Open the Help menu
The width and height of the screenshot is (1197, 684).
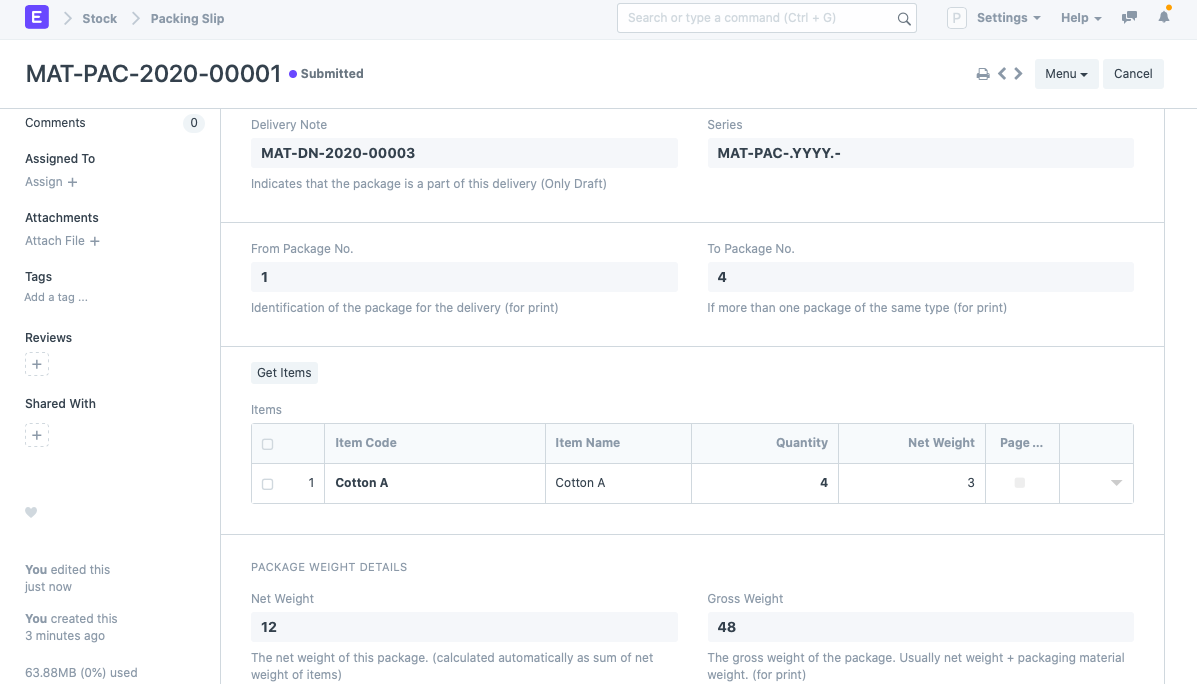[x=1080, y=18]
